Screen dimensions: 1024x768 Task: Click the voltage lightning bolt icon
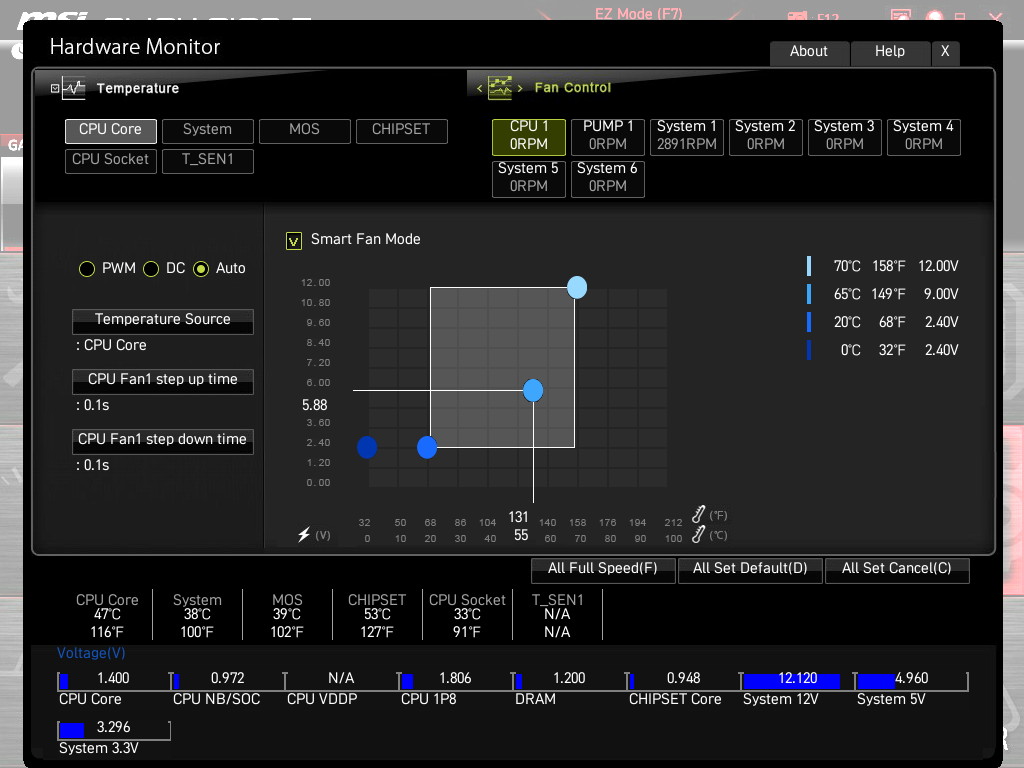[x=304, y=534]
